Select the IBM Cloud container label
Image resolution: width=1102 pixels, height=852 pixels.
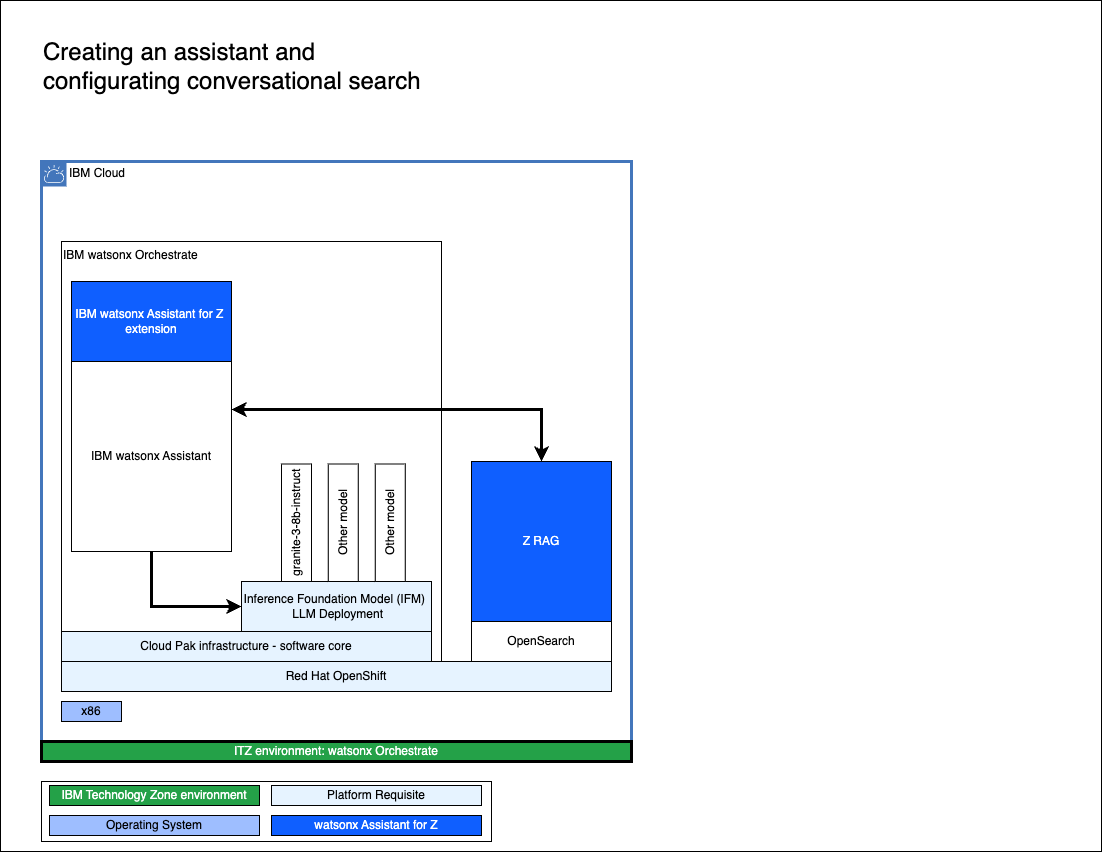[97, 173]
